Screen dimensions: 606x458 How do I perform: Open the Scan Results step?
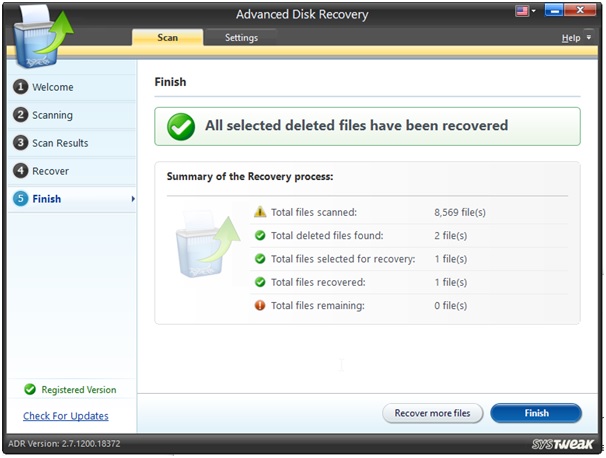point(72,143)
